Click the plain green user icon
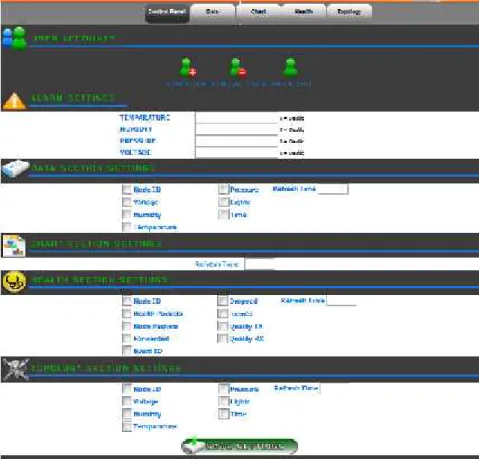This screenshot has height=459, width=479. 290,68
